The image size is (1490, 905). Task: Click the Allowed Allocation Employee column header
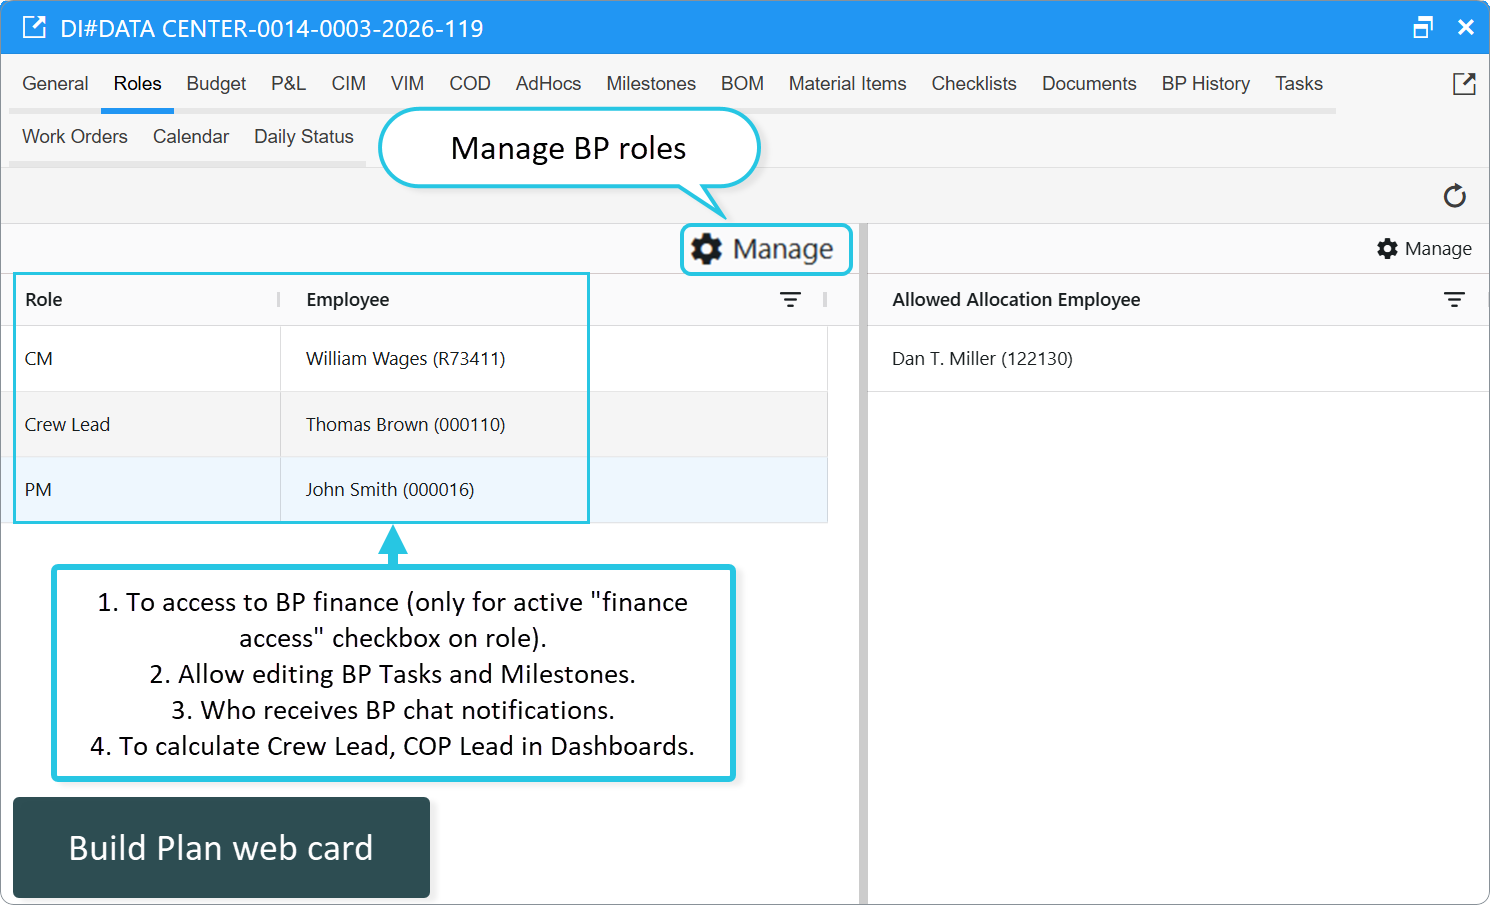[x=1016, y=300]
